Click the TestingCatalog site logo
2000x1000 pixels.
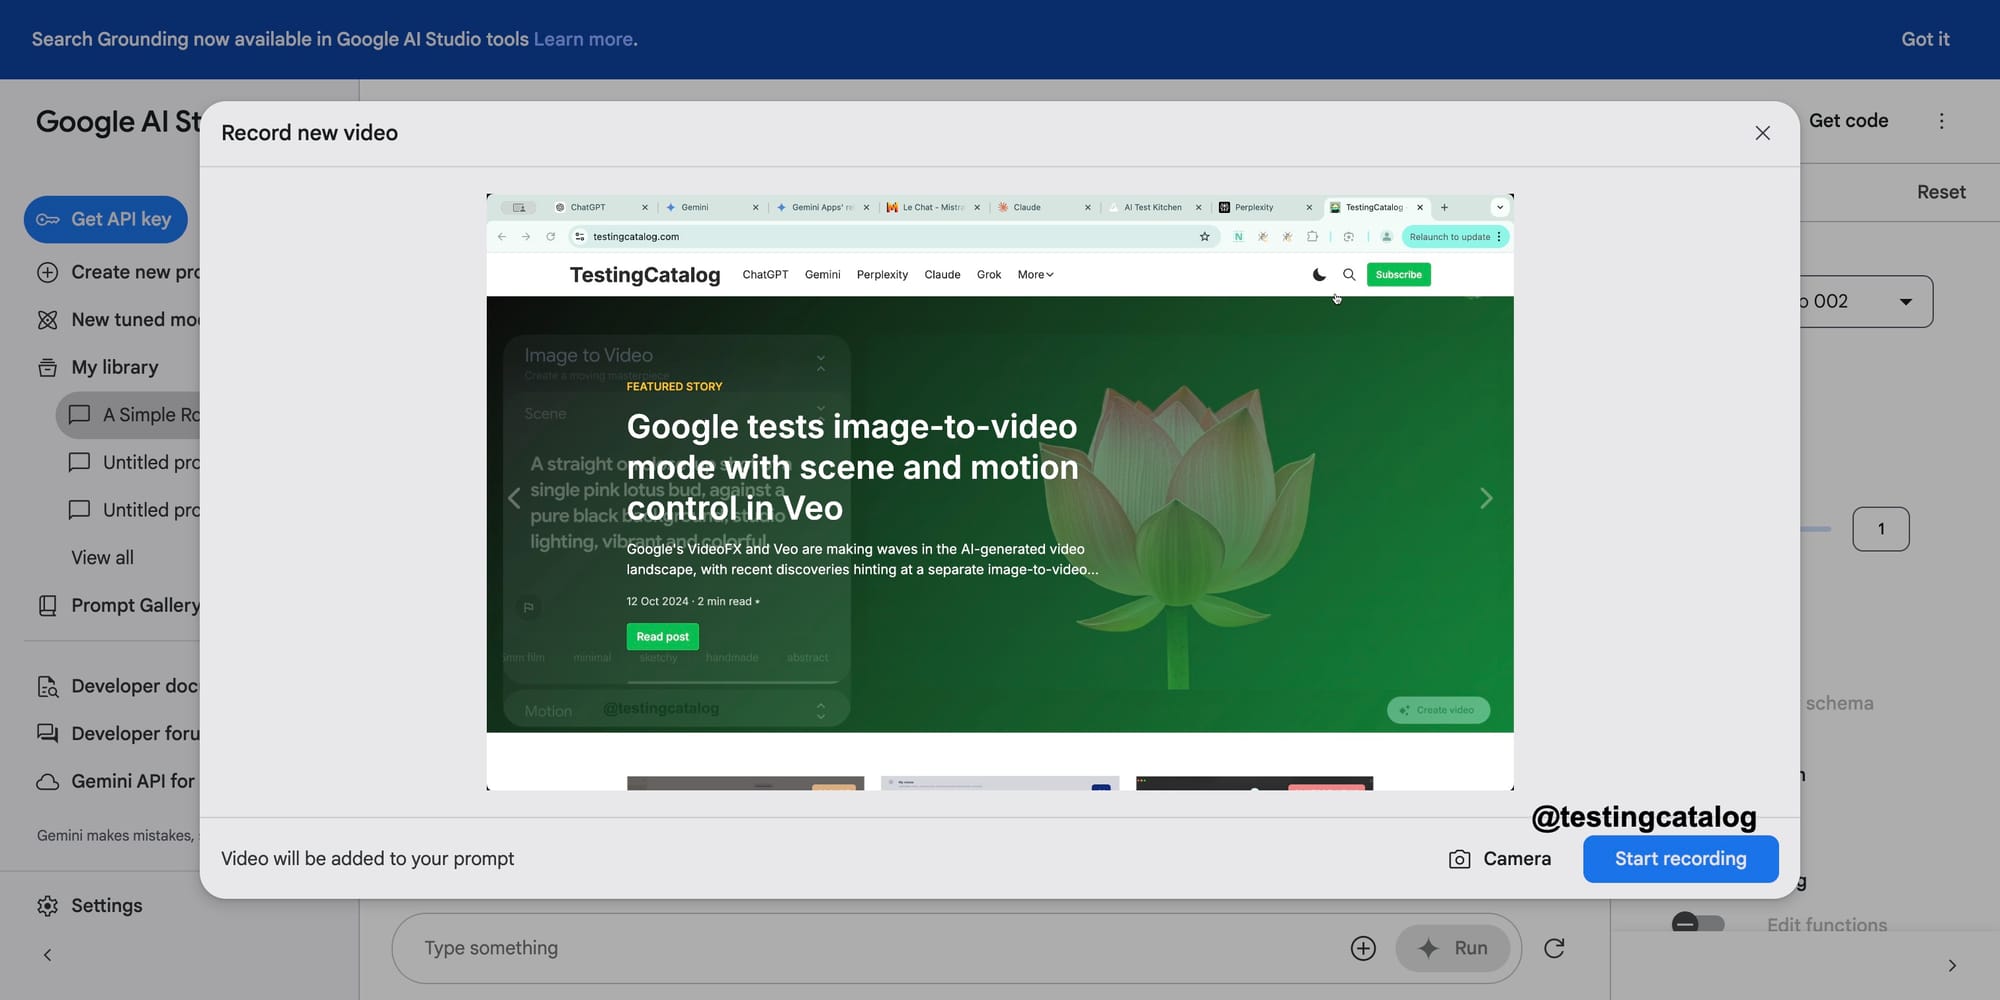644,275
